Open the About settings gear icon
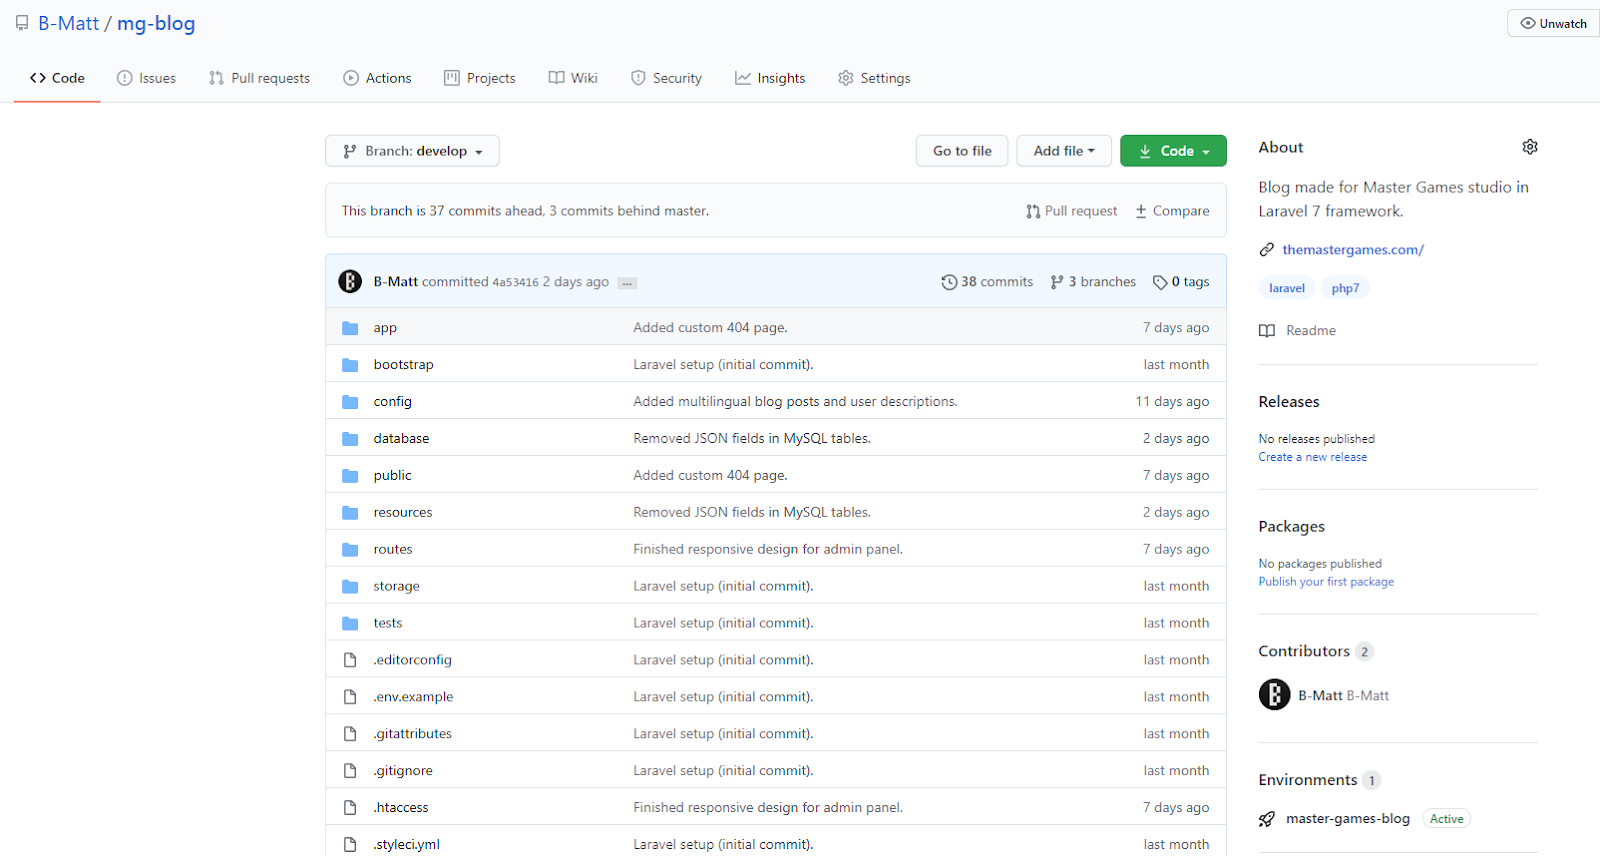1600x856 pixels. (1530, 147)
